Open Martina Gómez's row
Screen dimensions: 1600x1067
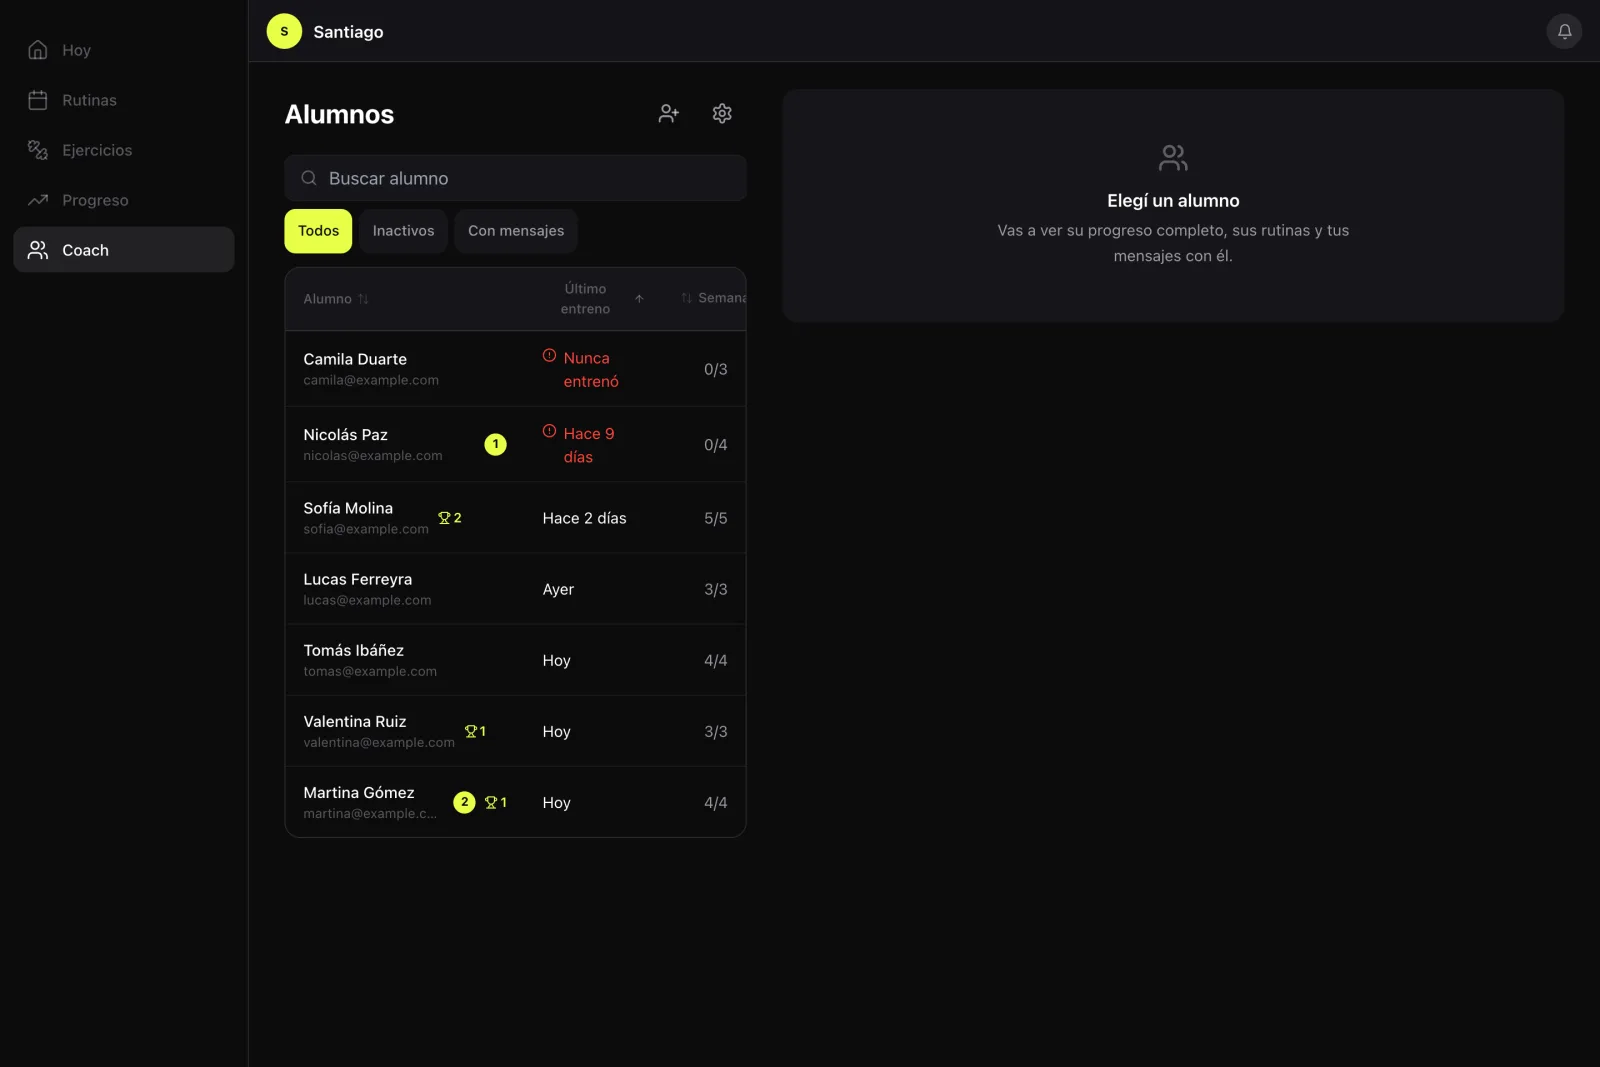515,802
